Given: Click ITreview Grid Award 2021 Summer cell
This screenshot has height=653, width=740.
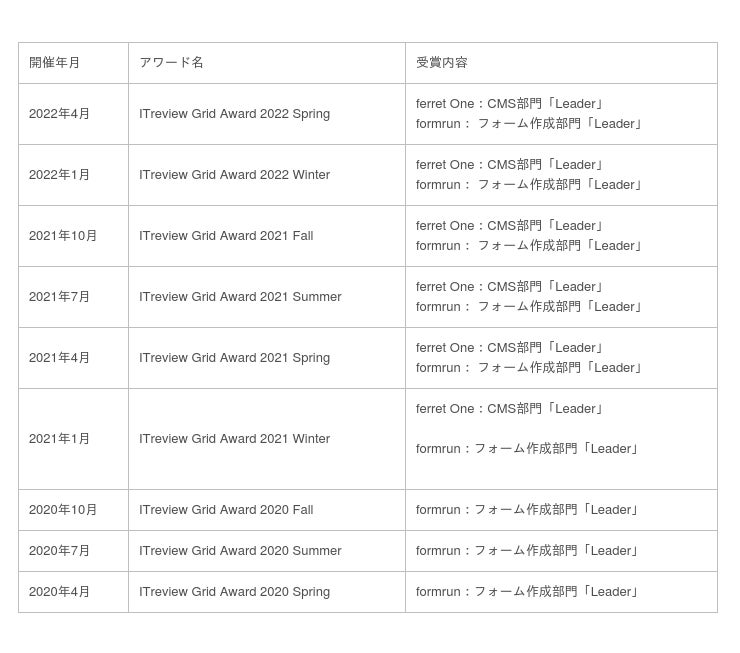Looking at the screenshot, I should (240, 297).
